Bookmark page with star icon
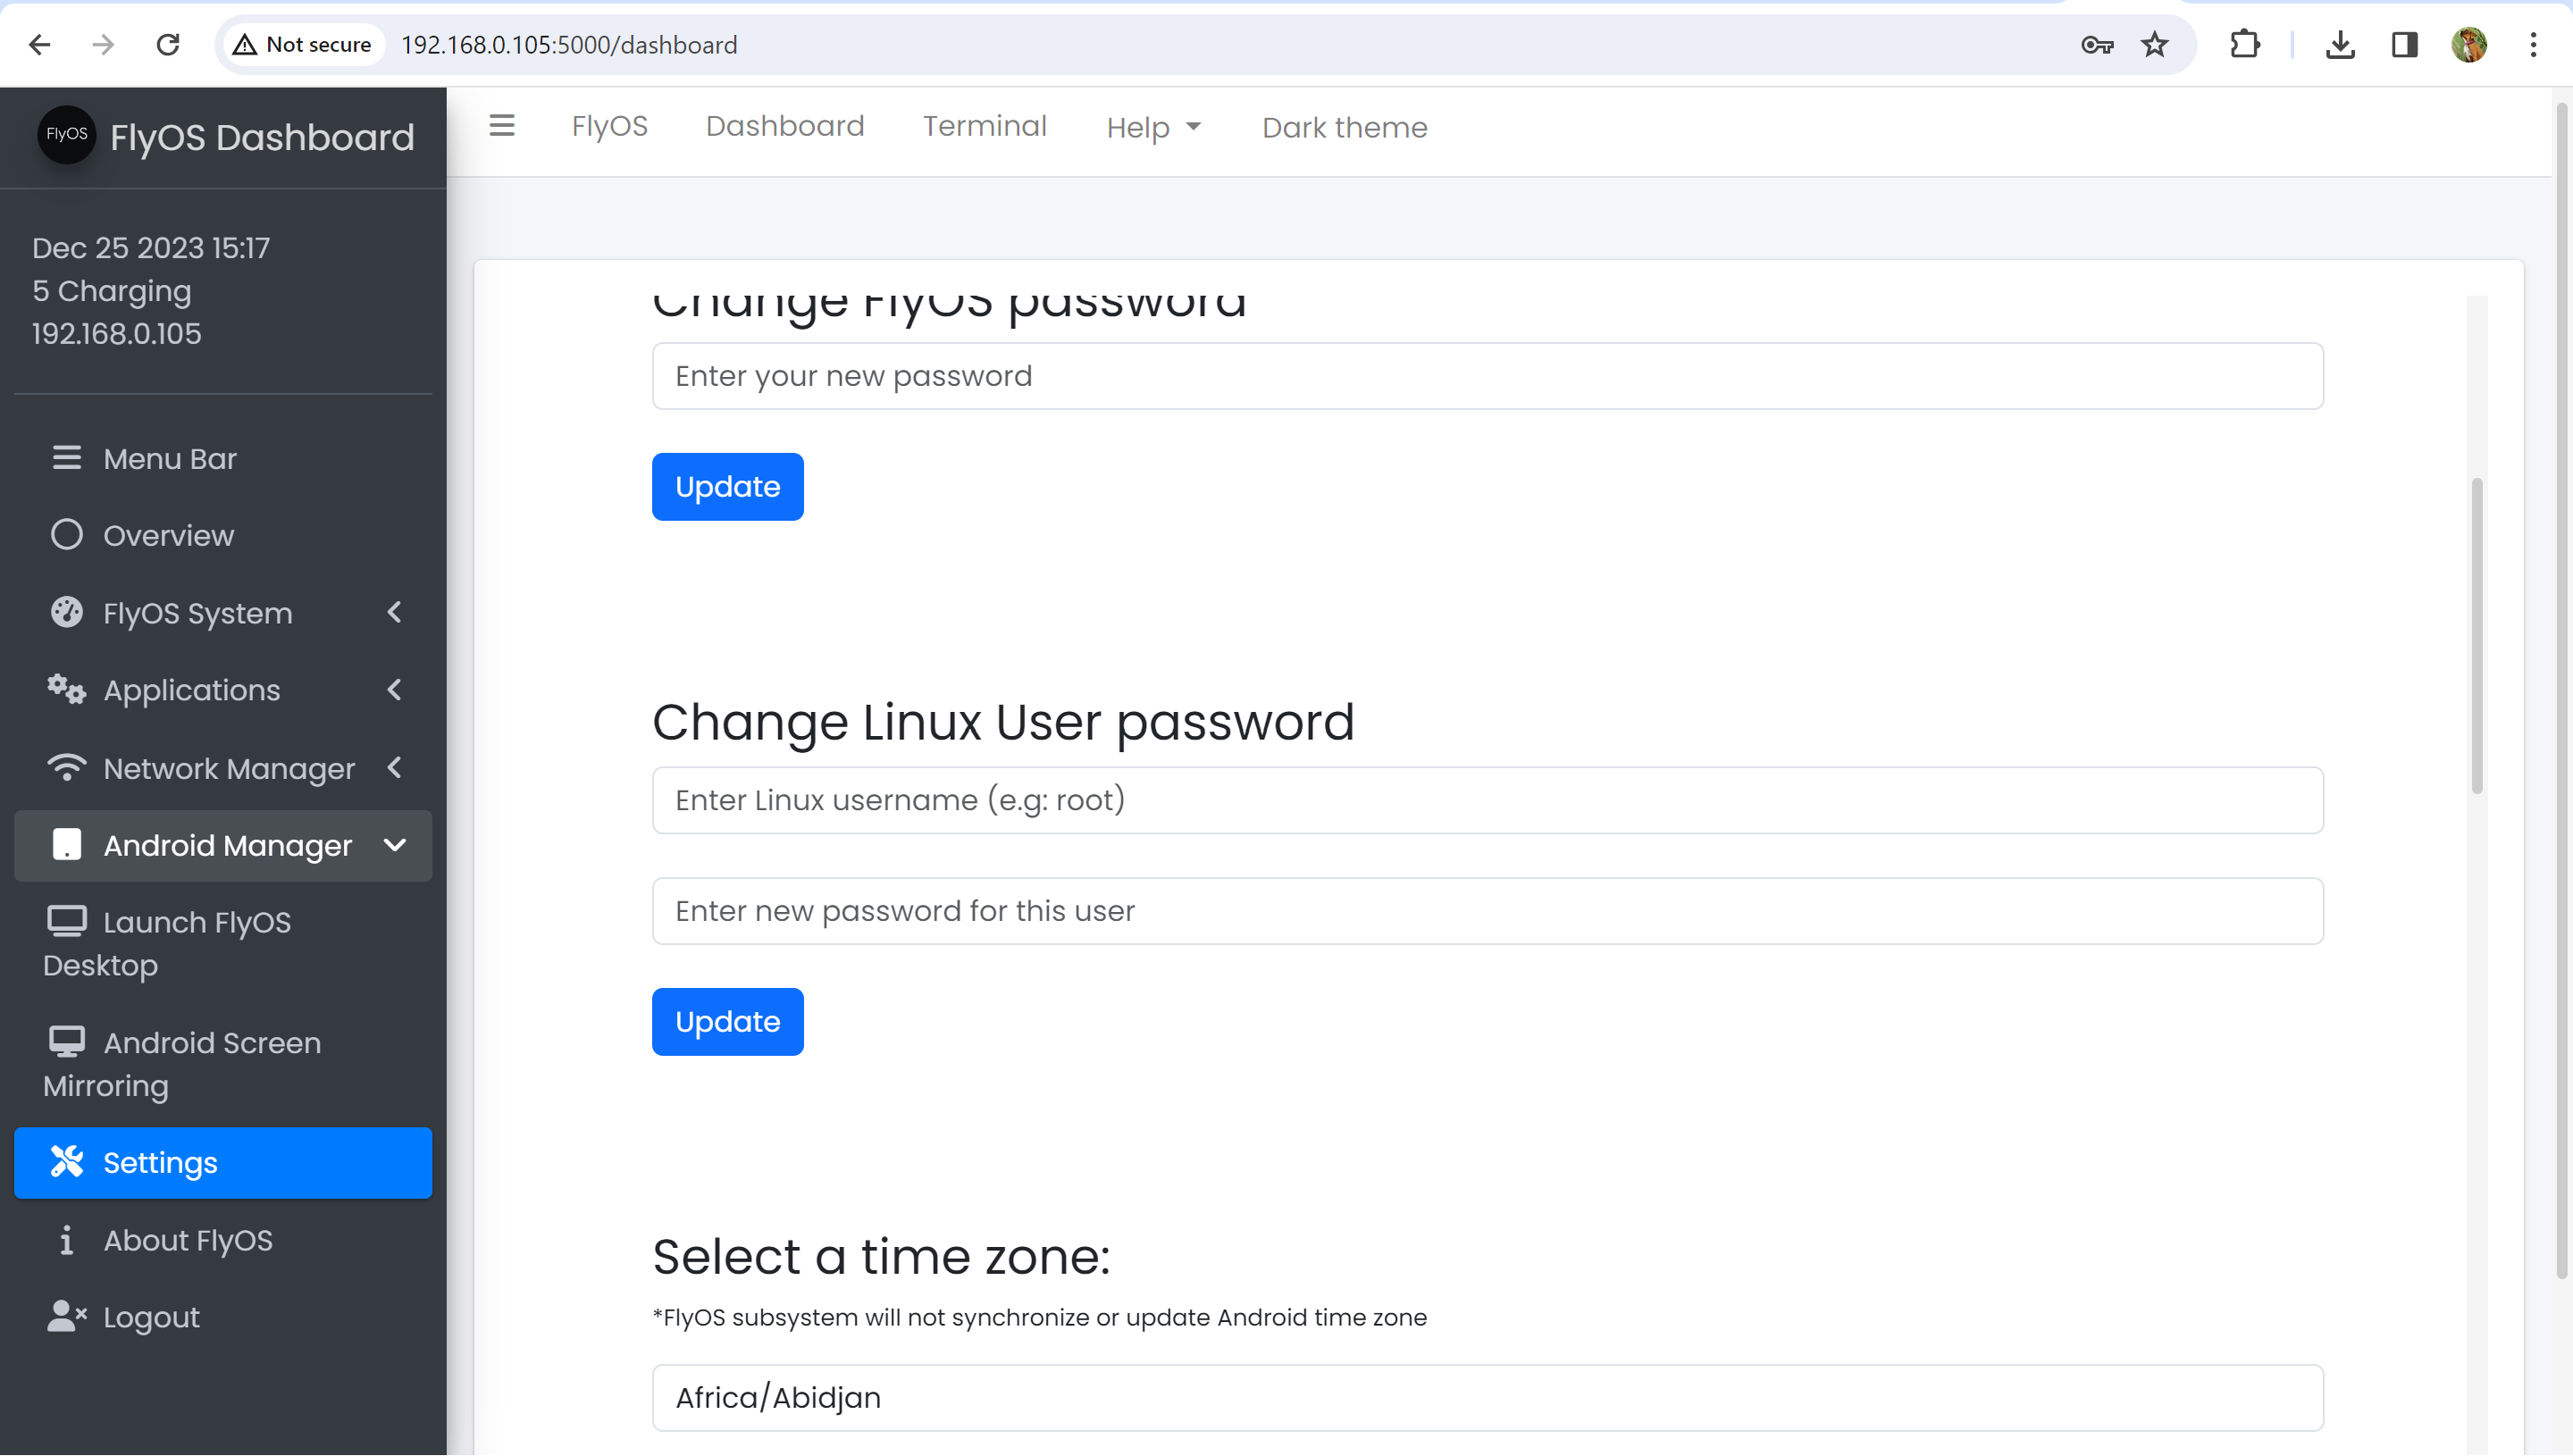Screen dimensions: 2573x1456 [x=2154, y=45]
